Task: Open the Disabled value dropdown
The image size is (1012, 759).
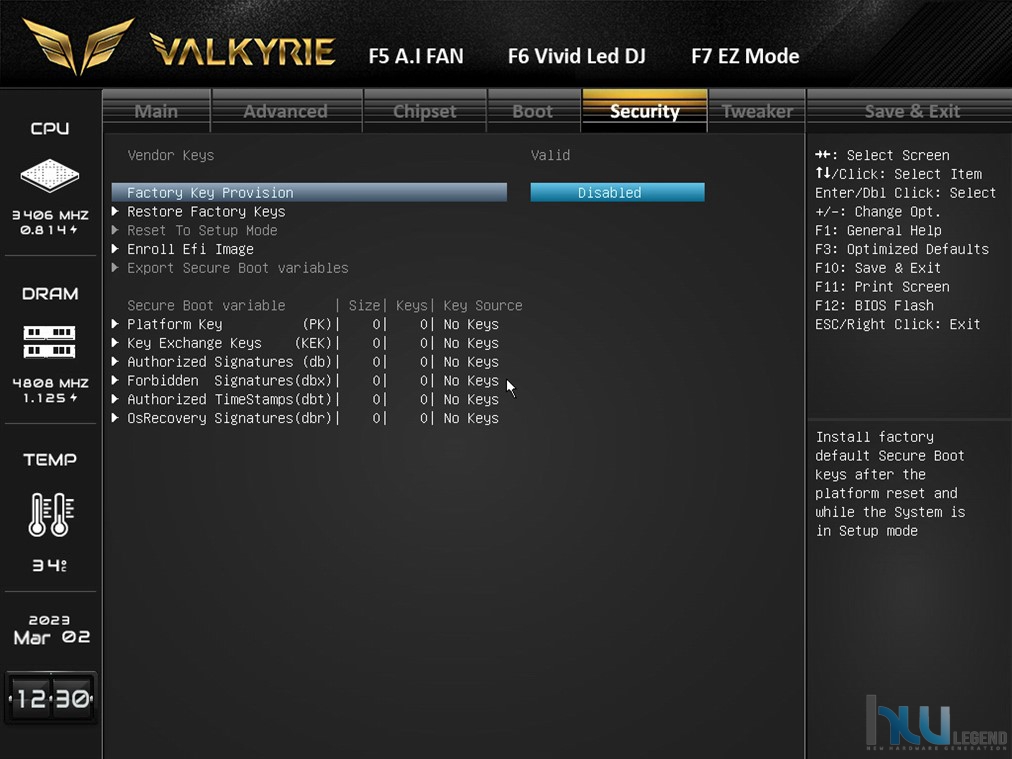Action: tap(618, 192)
